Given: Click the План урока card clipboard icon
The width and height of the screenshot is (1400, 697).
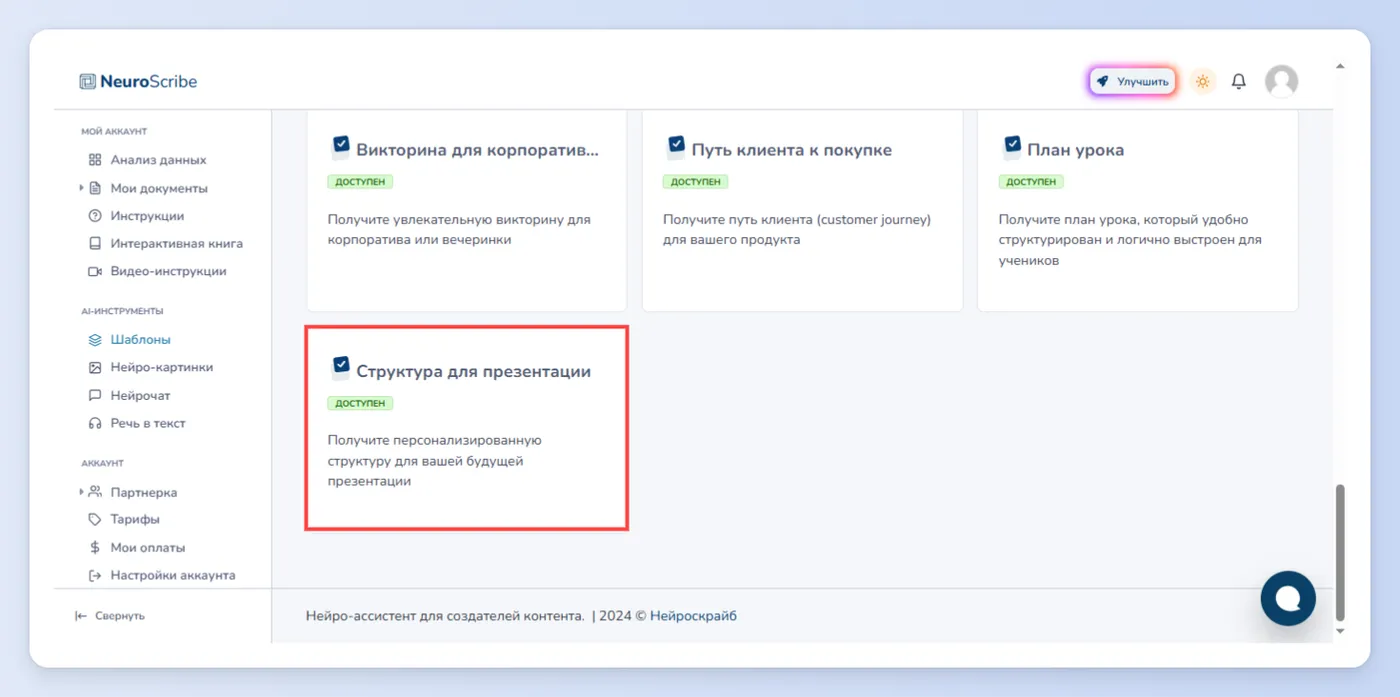Looking at the screenshot, I should pyautogui.click(x=1012, y=147).
